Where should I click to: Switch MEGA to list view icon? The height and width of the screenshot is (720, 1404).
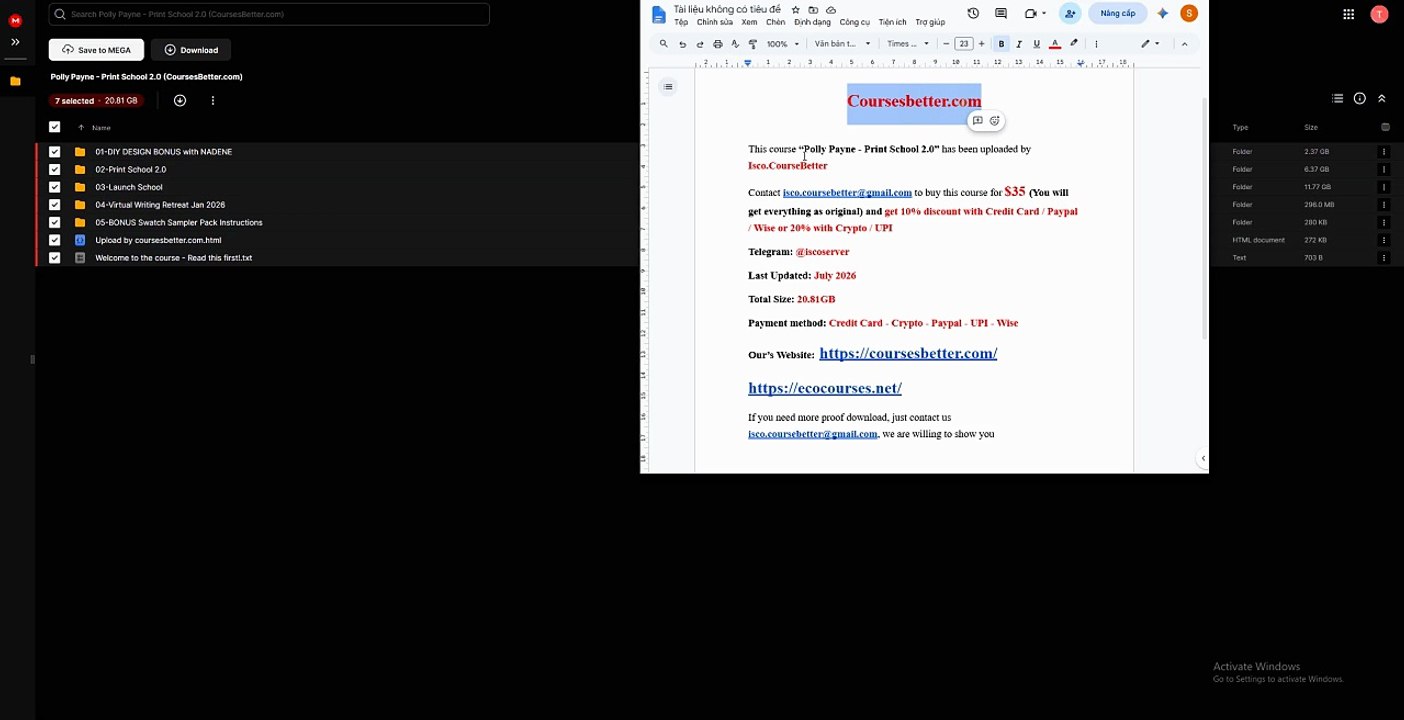[x=1338, y=98]
